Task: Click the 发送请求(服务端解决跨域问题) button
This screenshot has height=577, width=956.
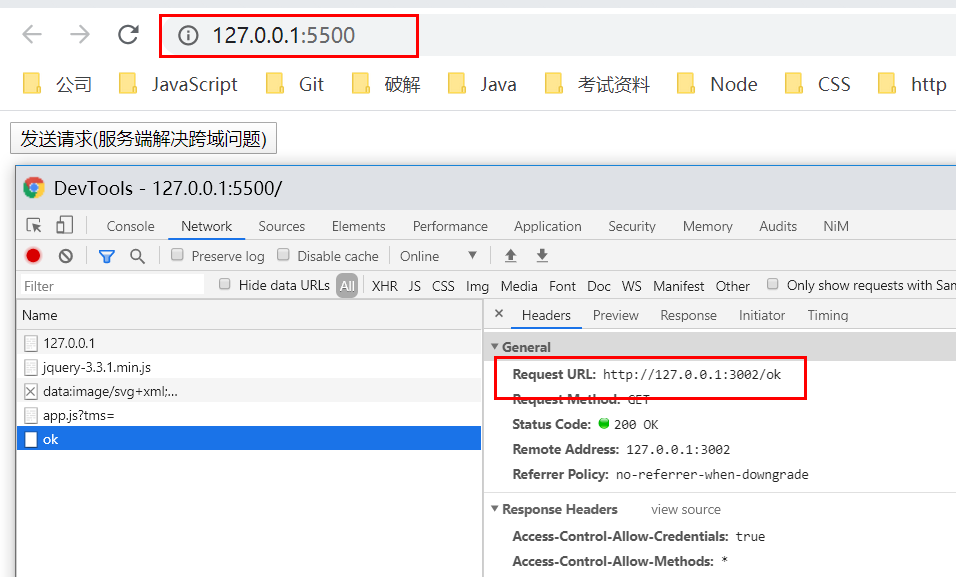Action: coord(143,138)
